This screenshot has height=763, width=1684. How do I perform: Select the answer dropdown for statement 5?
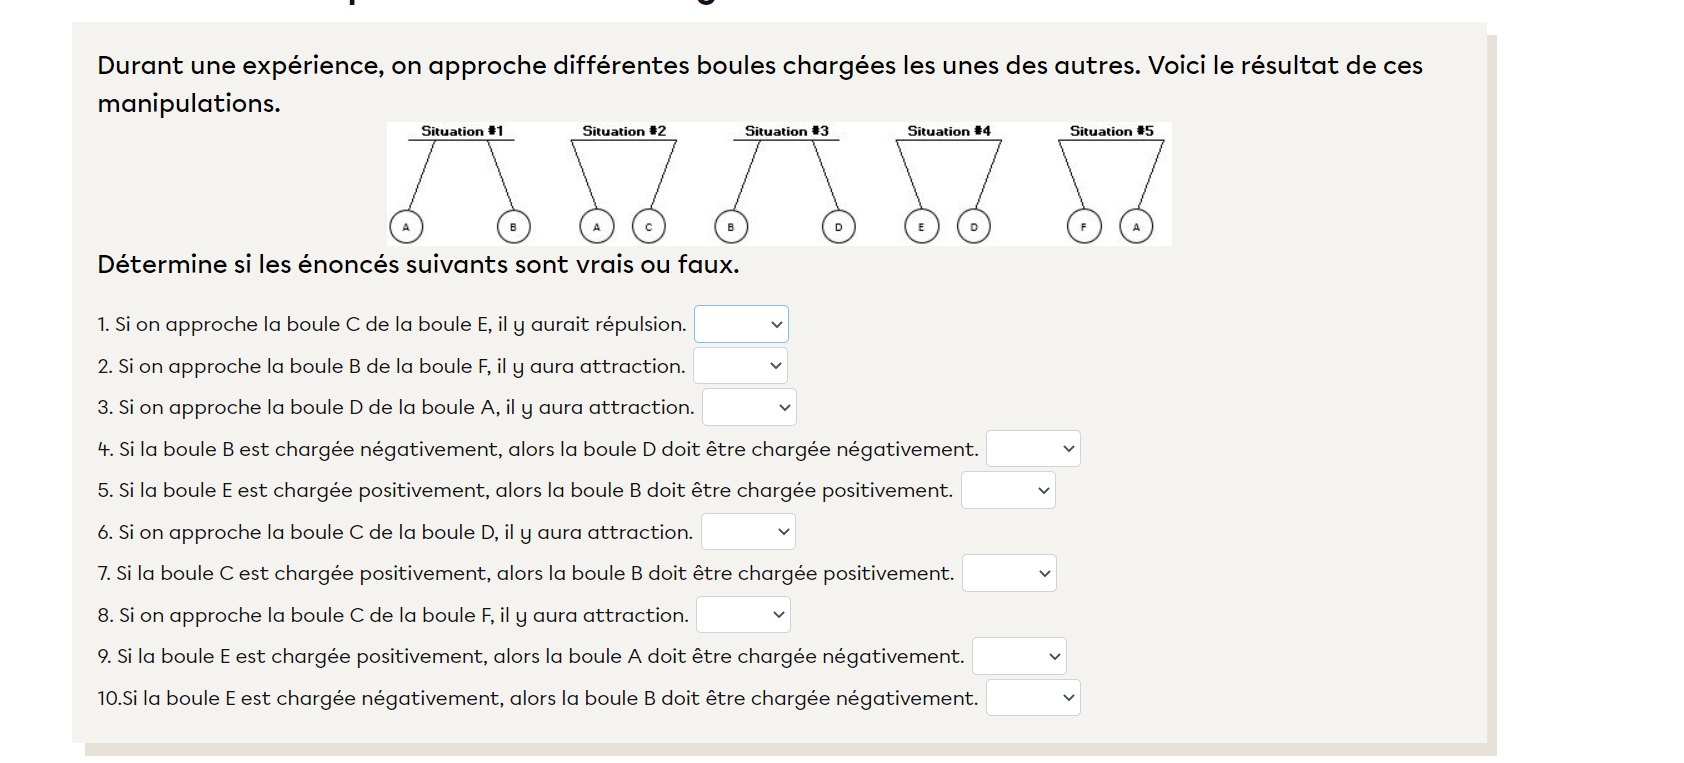pos(1008,490)
